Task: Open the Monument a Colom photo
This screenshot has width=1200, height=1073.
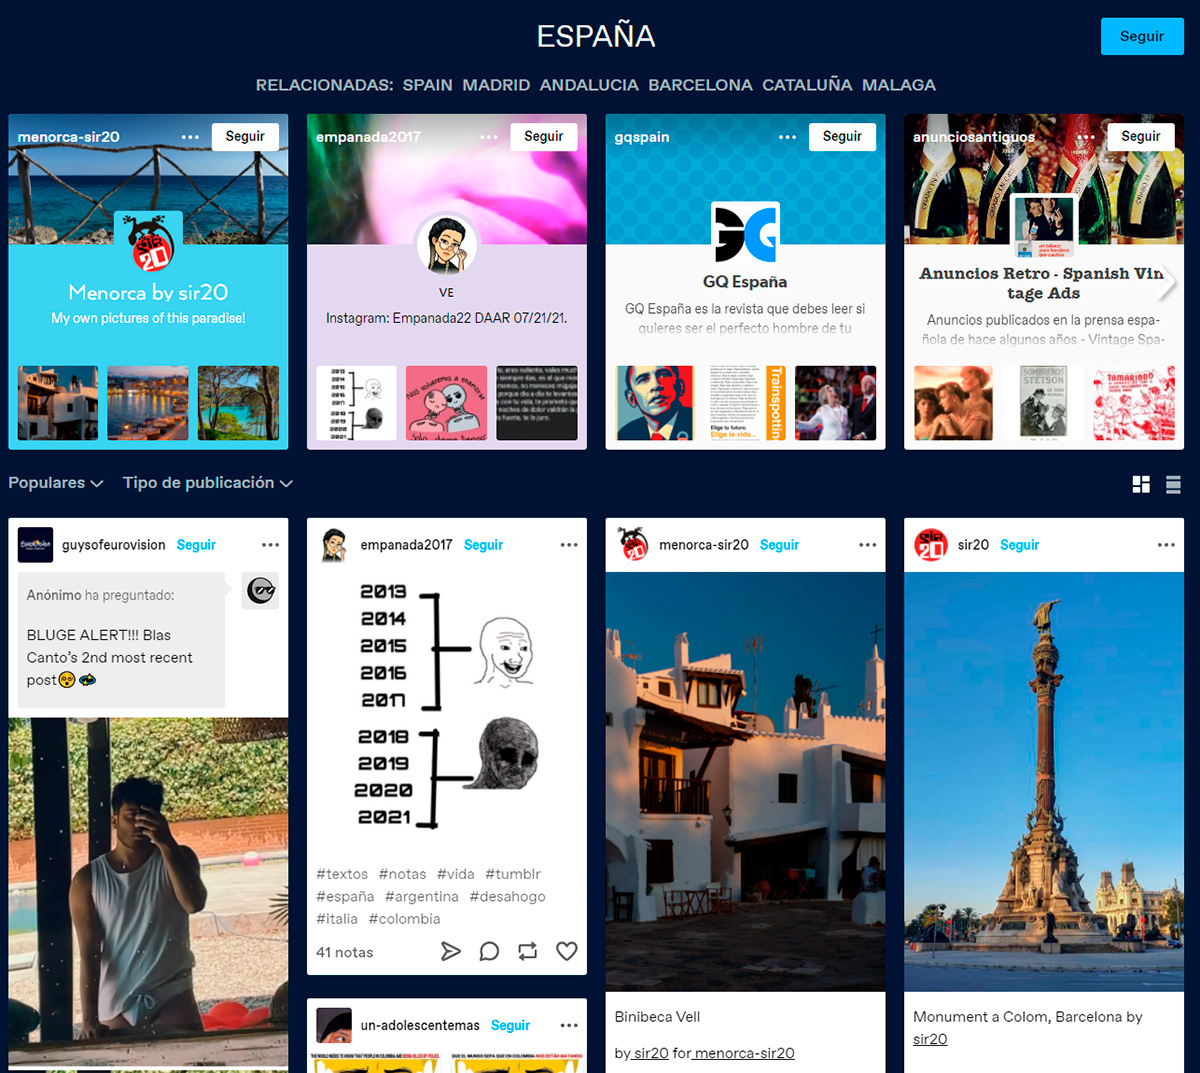Action: pyautogui.click(x=1043, y=780)
